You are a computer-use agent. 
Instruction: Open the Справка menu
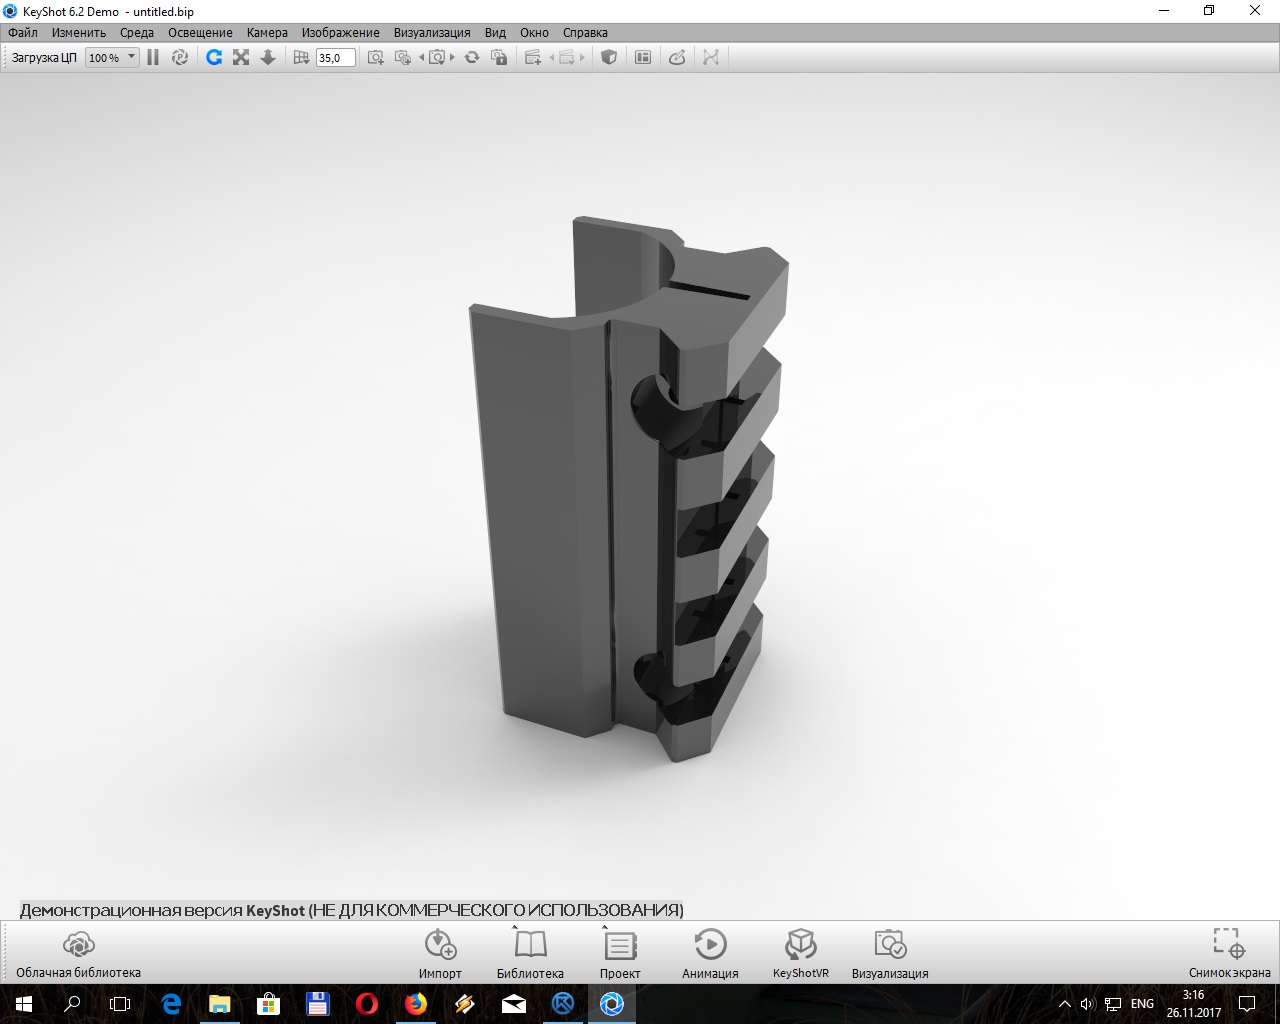[x=585, y=33]
